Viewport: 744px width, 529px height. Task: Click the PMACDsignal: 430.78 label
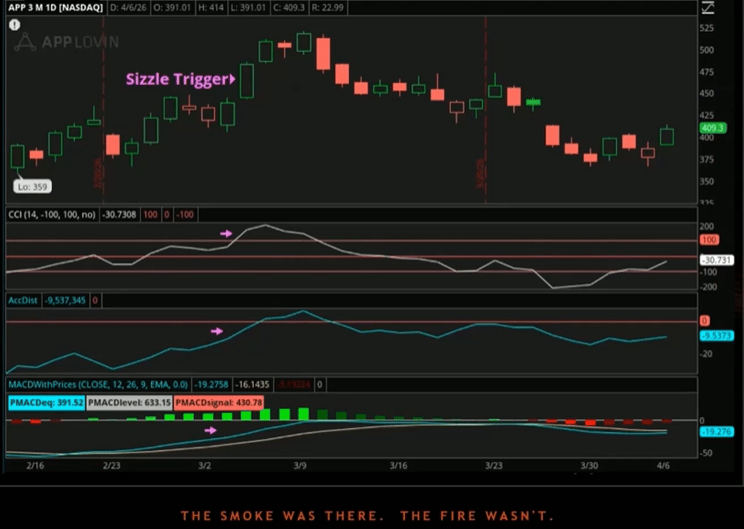click(x=218, y=403)
